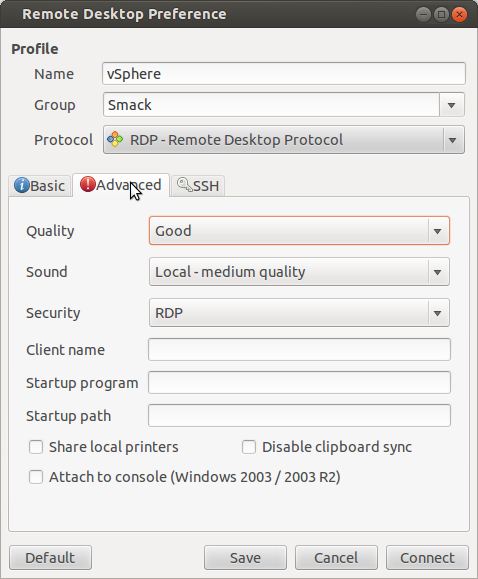478x579 pixels.
Task: Open the Security dropdown set to RDP
Action: 299,313
